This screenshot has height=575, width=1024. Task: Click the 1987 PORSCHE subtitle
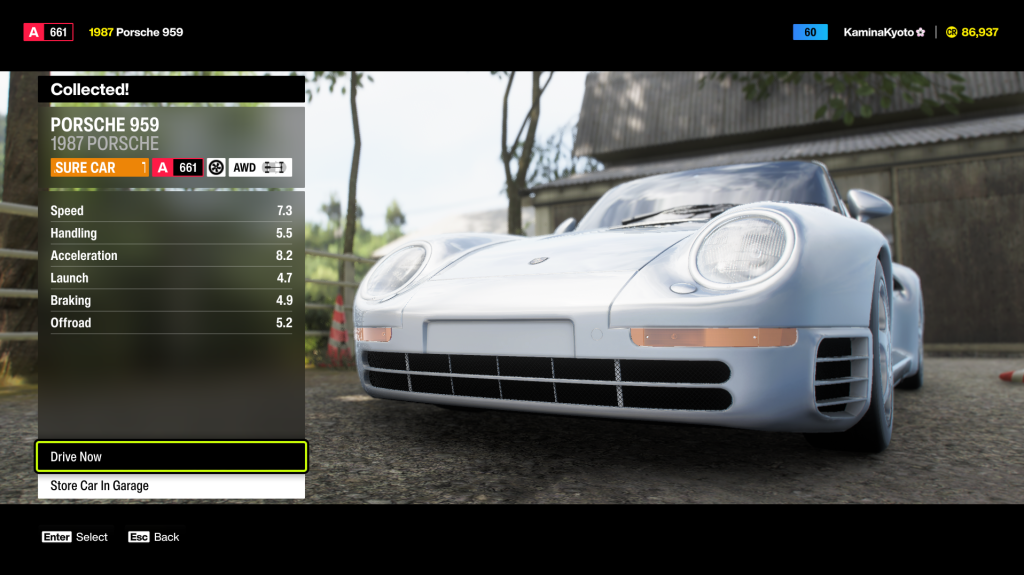click(104, 144)
